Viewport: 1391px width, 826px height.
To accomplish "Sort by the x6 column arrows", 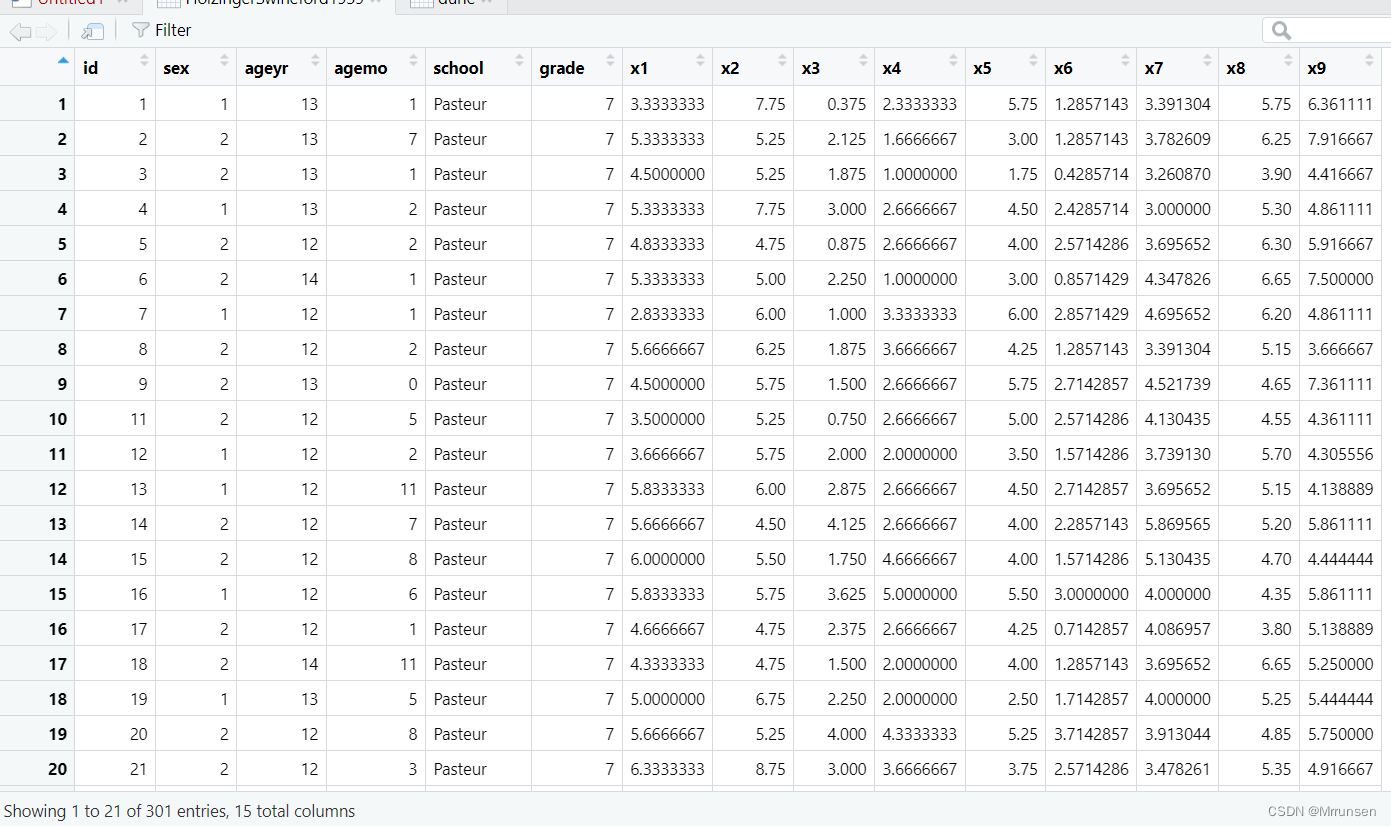I will point(1125,61).
